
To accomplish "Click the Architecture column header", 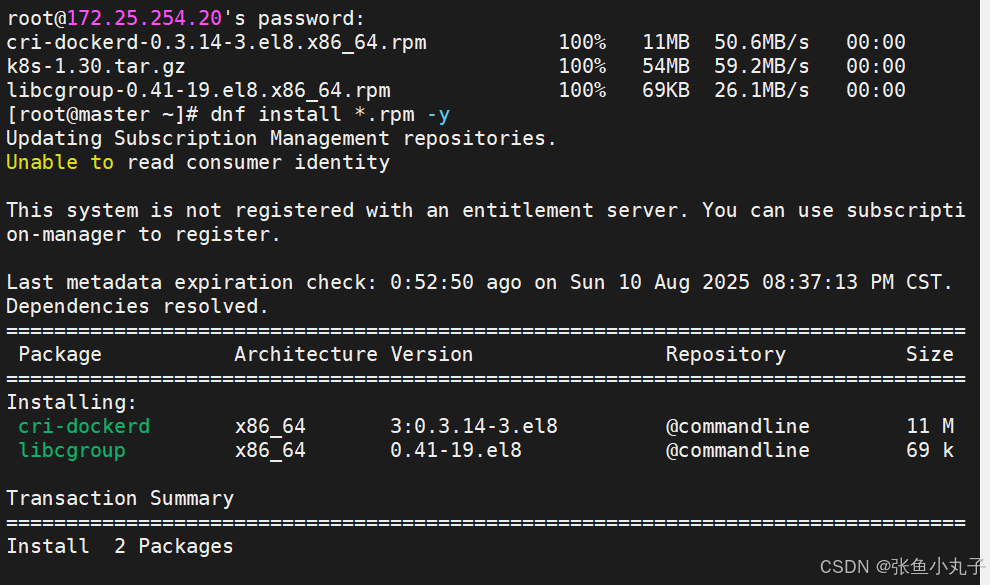I will tap(306, 354).
